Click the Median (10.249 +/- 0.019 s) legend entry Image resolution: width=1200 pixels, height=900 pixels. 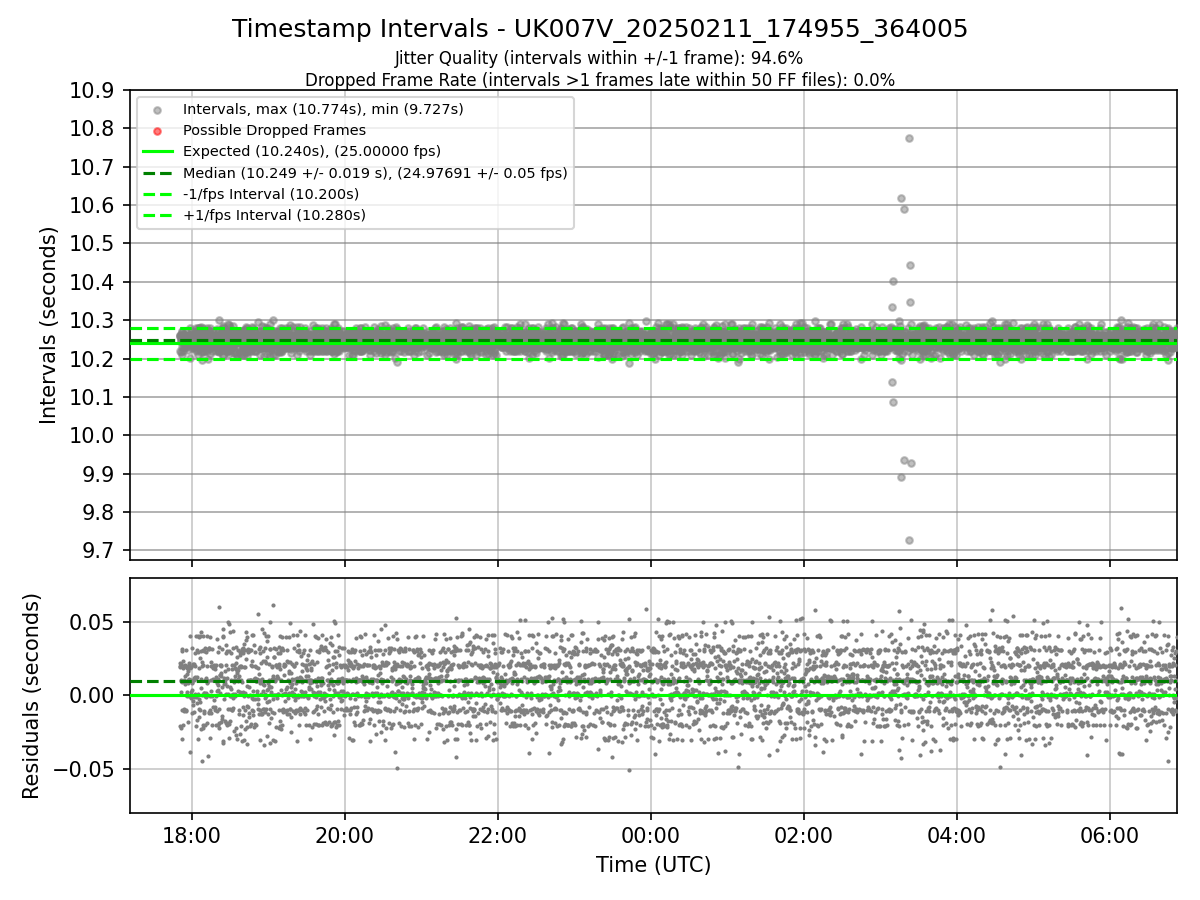[x=375, y=173]
